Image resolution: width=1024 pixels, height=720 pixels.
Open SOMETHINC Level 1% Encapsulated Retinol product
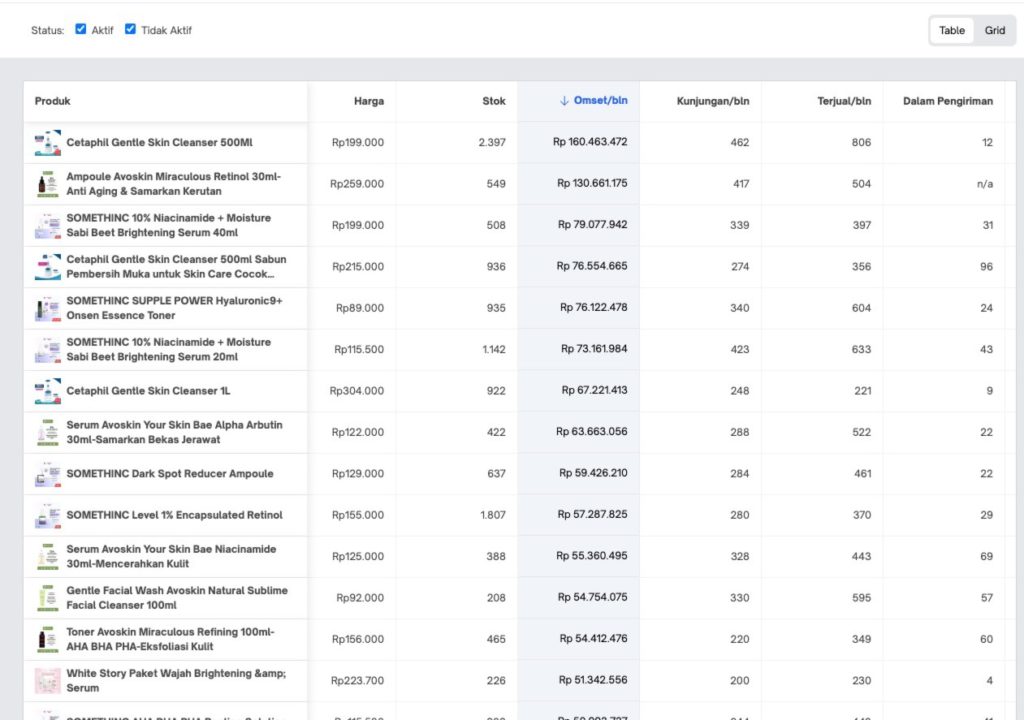coord(174,515)
